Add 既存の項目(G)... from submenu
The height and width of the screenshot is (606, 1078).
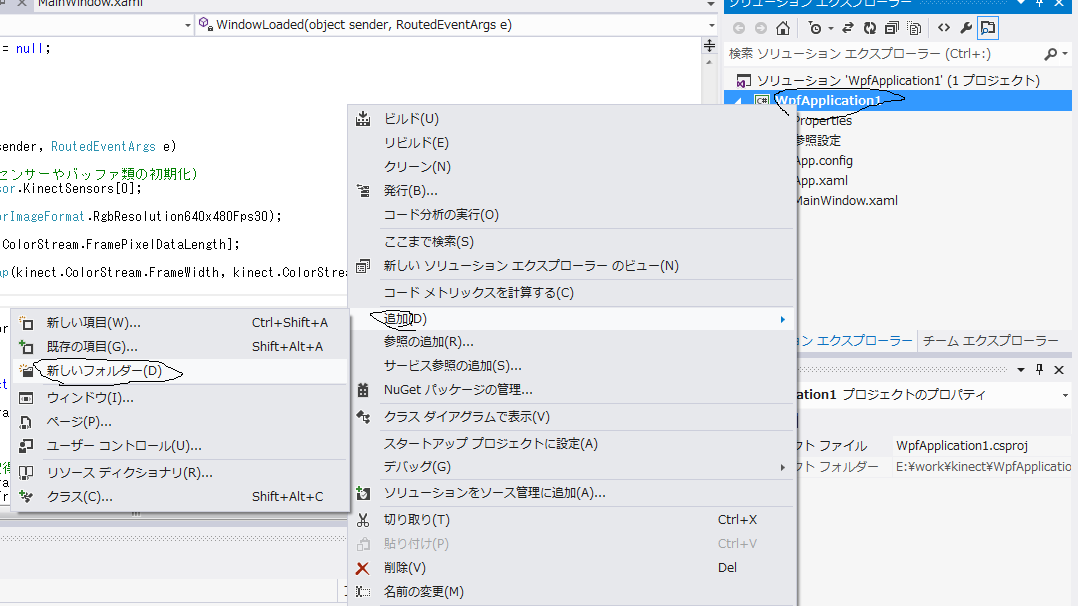point(180,347)
